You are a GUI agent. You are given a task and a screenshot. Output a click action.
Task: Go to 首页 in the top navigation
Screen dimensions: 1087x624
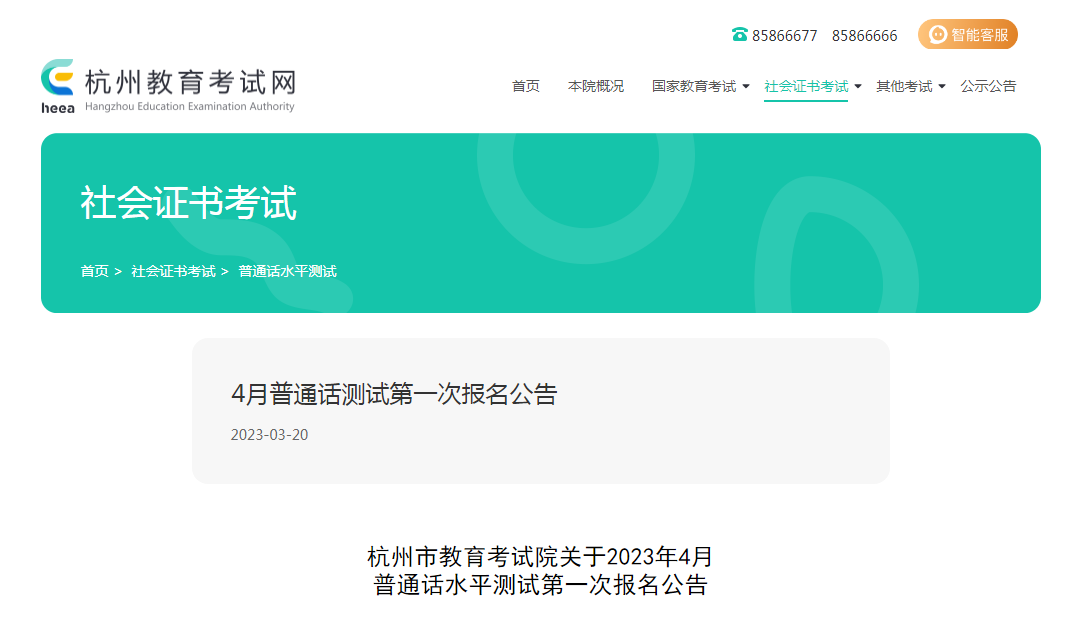coord(525,86)
